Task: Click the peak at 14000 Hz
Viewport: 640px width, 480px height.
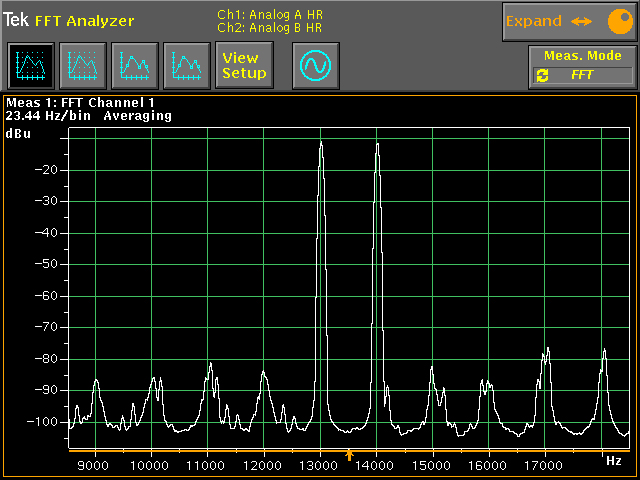Action: click(x=377, y=146)
